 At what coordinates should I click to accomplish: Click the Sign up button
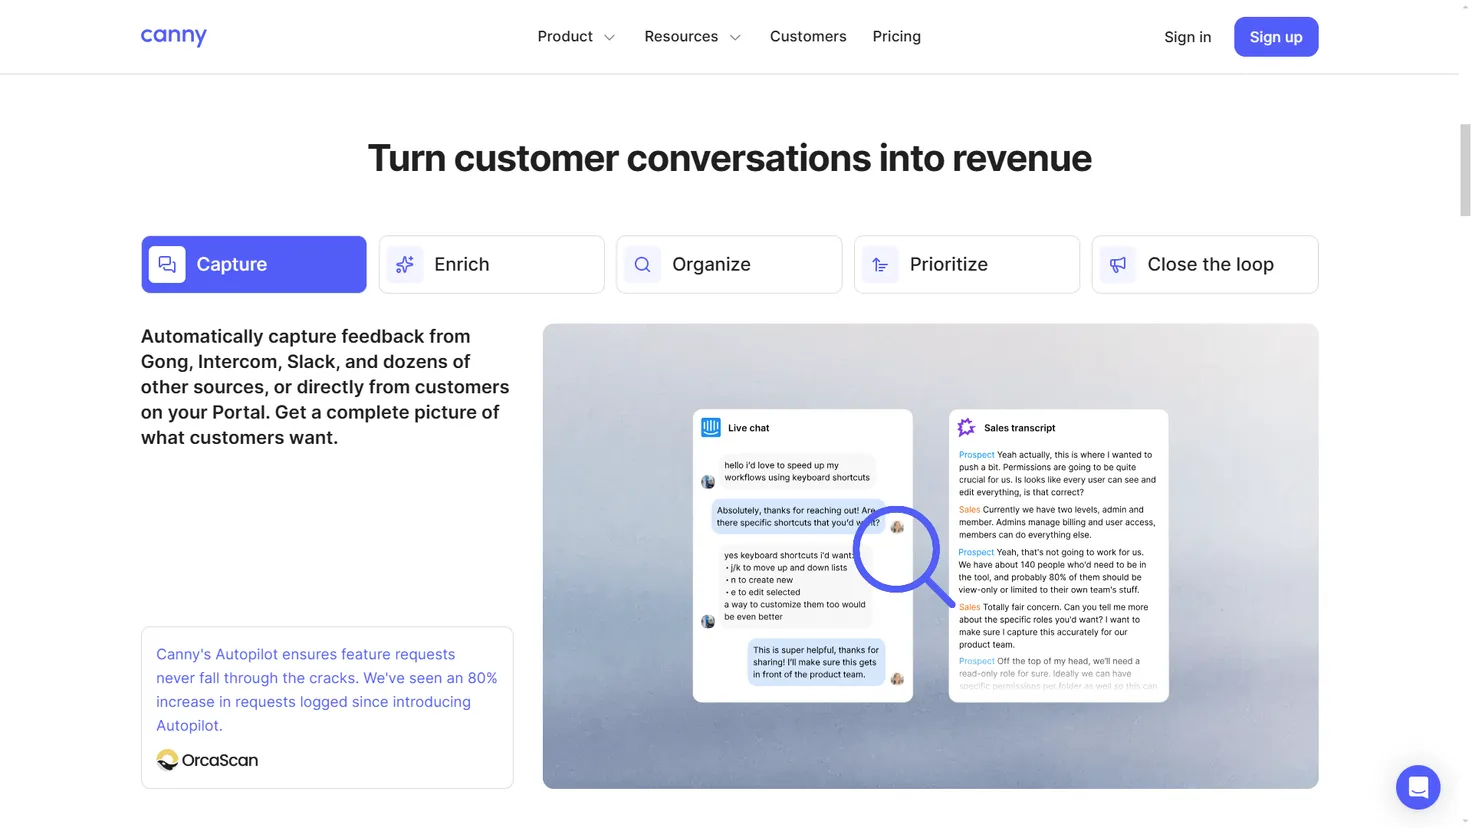[x=1276, y=37]
